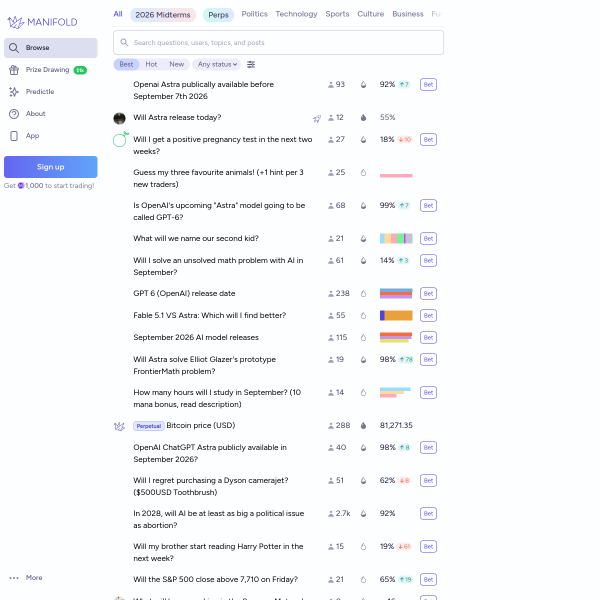Screen dimensions: 600x600
Task: Open the Bitcoin price (USD) market
Action: 201,426
